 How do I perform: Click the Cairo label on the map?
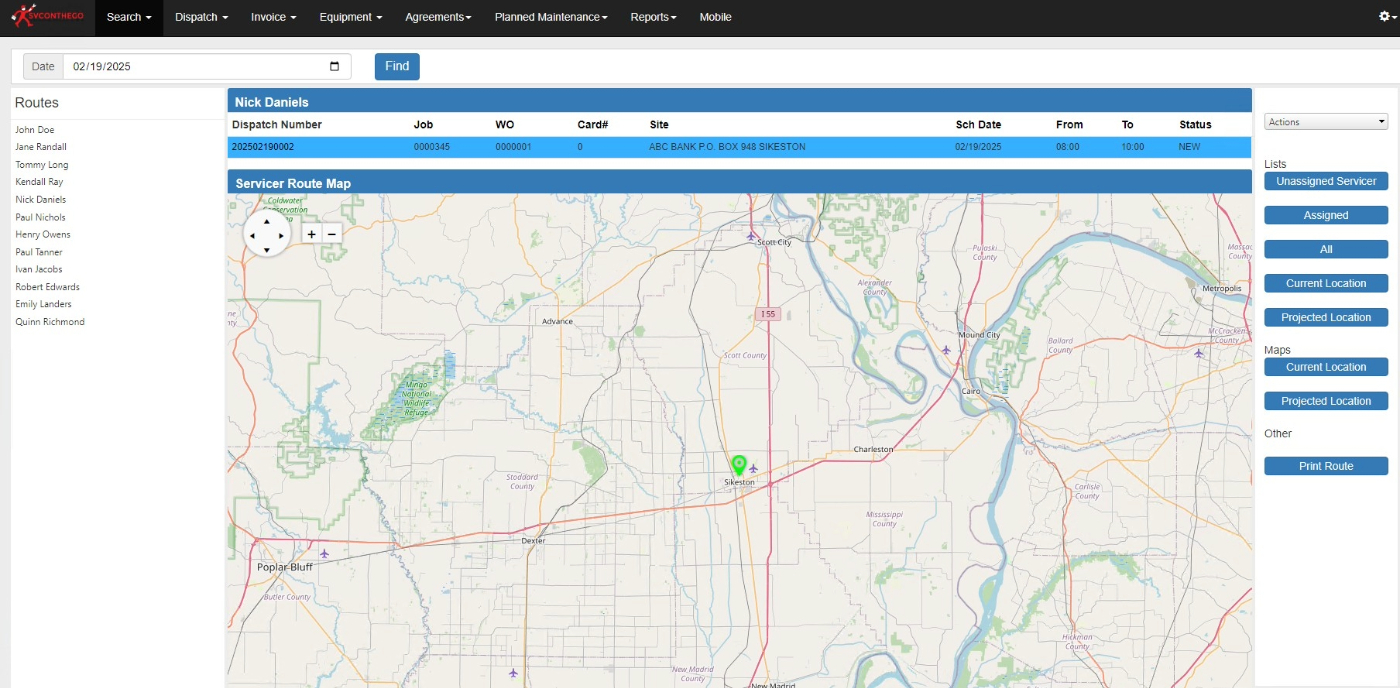[x=969, y=391]
